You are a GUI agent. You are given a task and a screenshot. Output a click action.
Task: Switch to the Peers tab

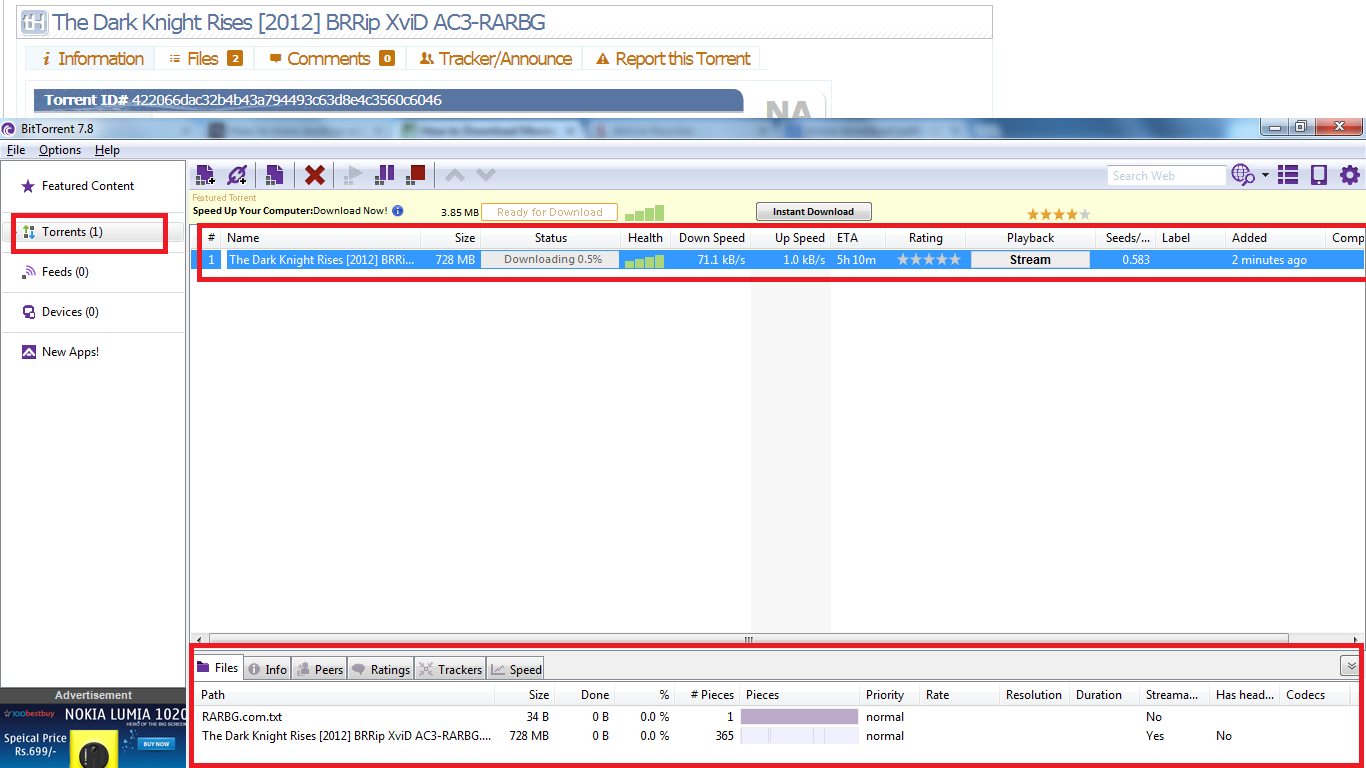pyautogui.click(x=319, y=670)
